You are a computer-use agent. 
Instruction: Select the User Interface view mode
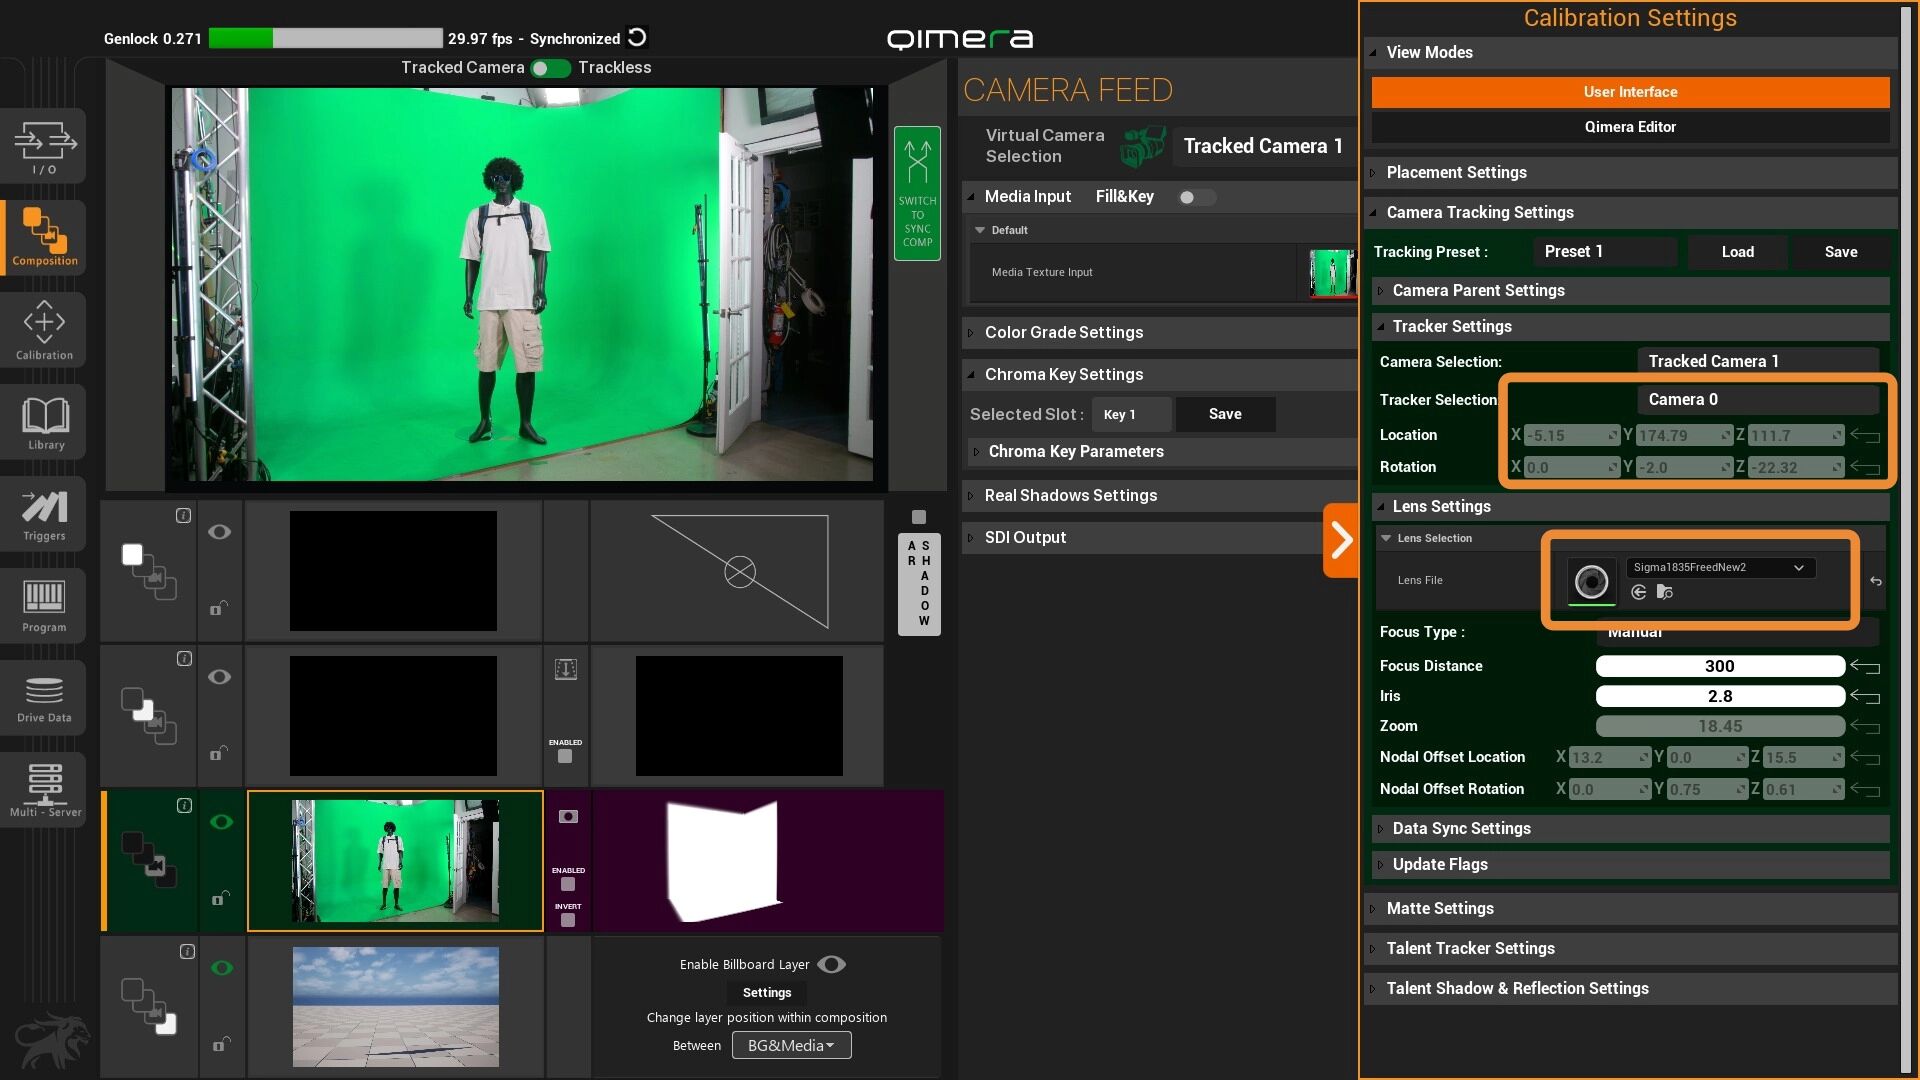coord(1629,92)
